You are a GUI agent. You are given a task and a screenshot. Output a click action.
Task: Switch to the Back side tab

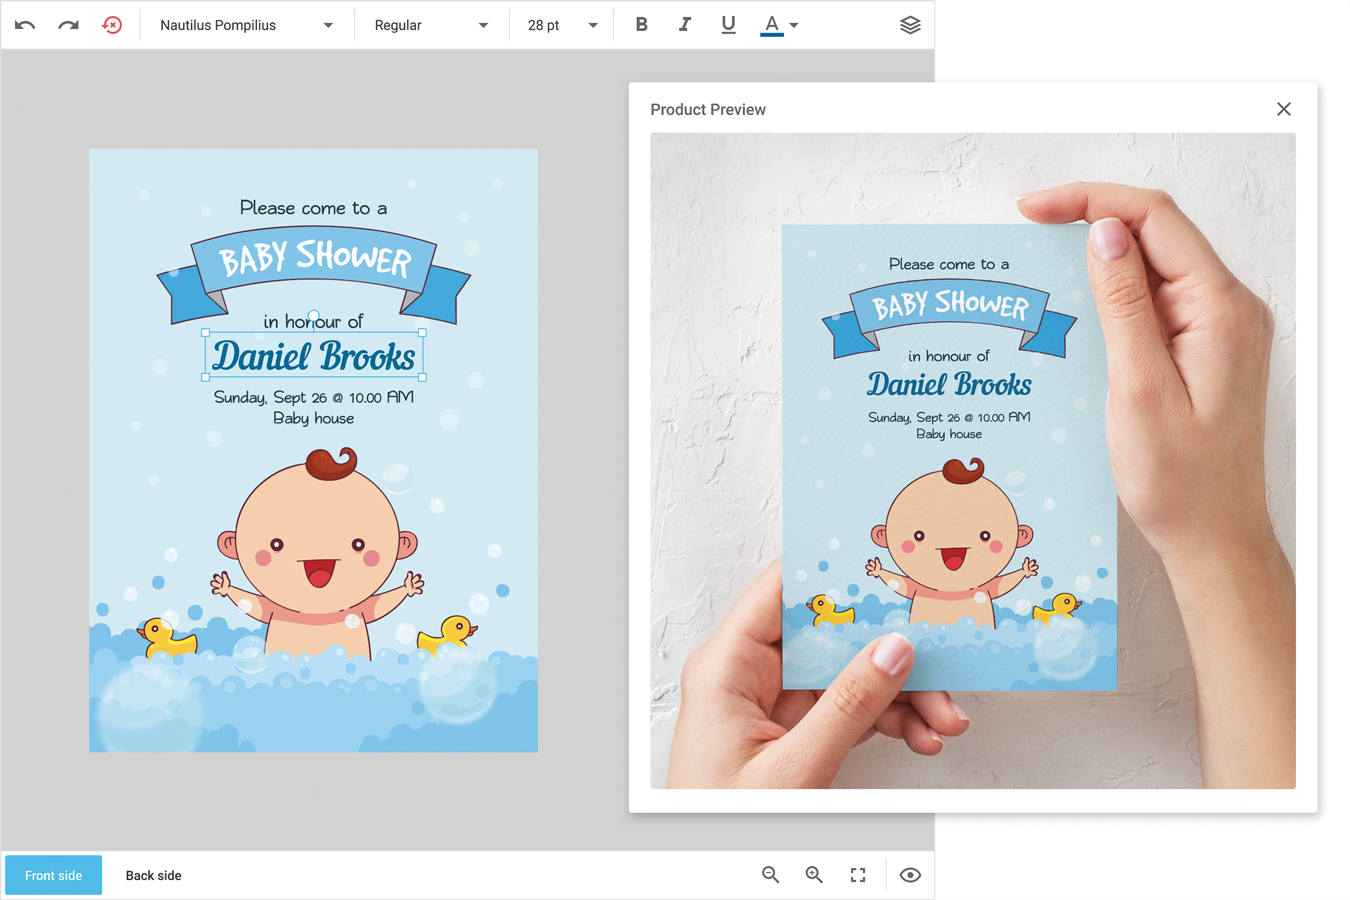[154, 875]
